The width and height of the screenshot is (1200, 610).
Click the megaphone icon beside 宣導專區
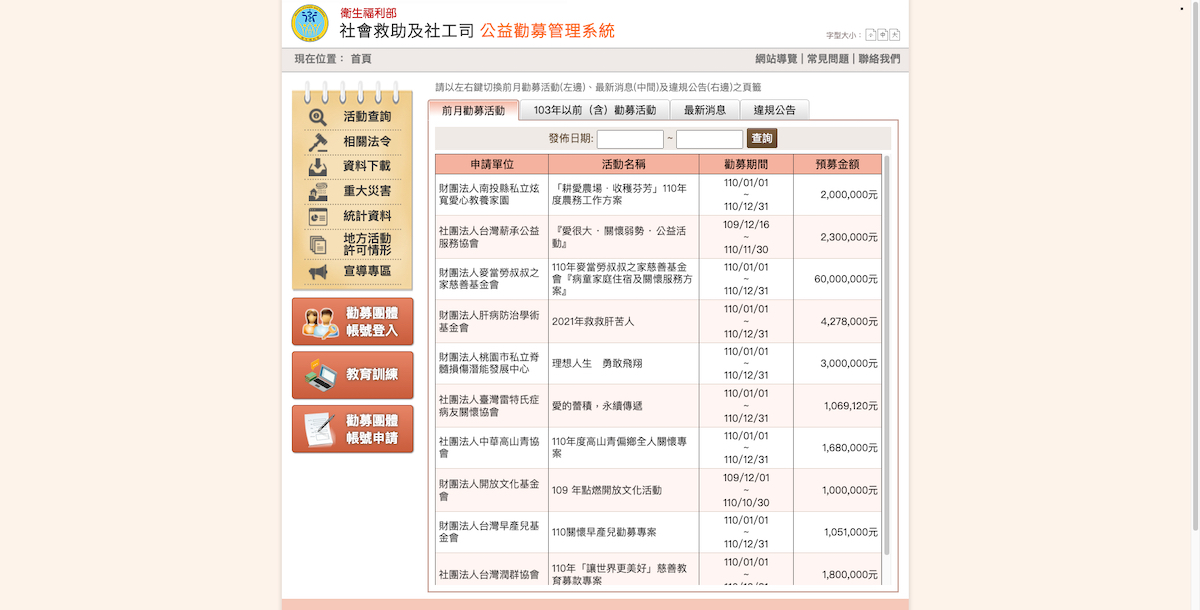tap(318, 272)
